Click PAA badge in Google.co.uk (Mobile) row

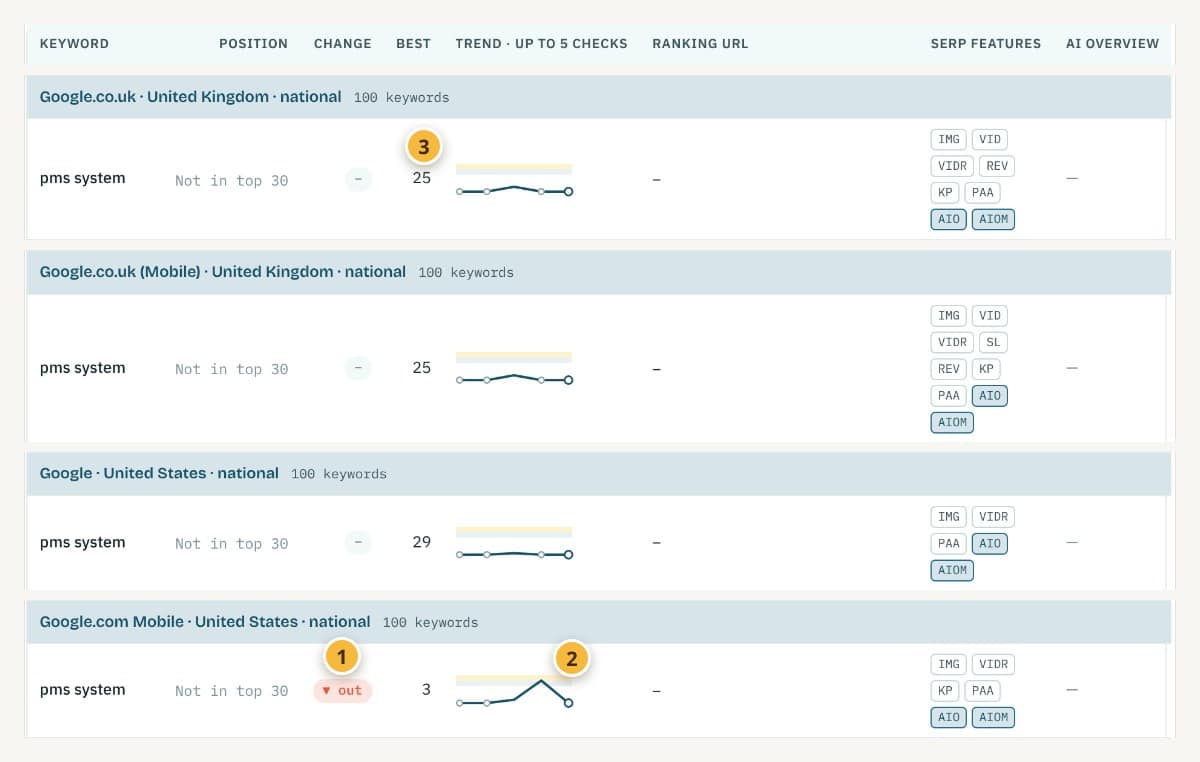[x=948, y=396]
